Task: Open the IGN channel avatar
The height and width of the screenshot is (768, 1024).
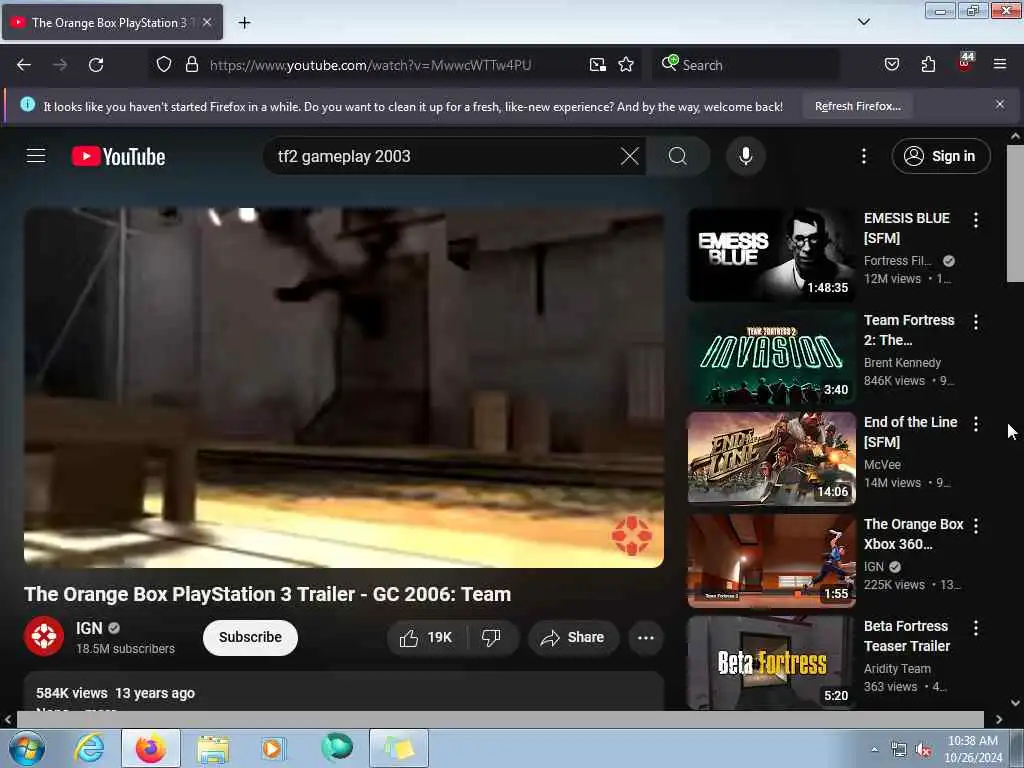Action: point(44,636)
